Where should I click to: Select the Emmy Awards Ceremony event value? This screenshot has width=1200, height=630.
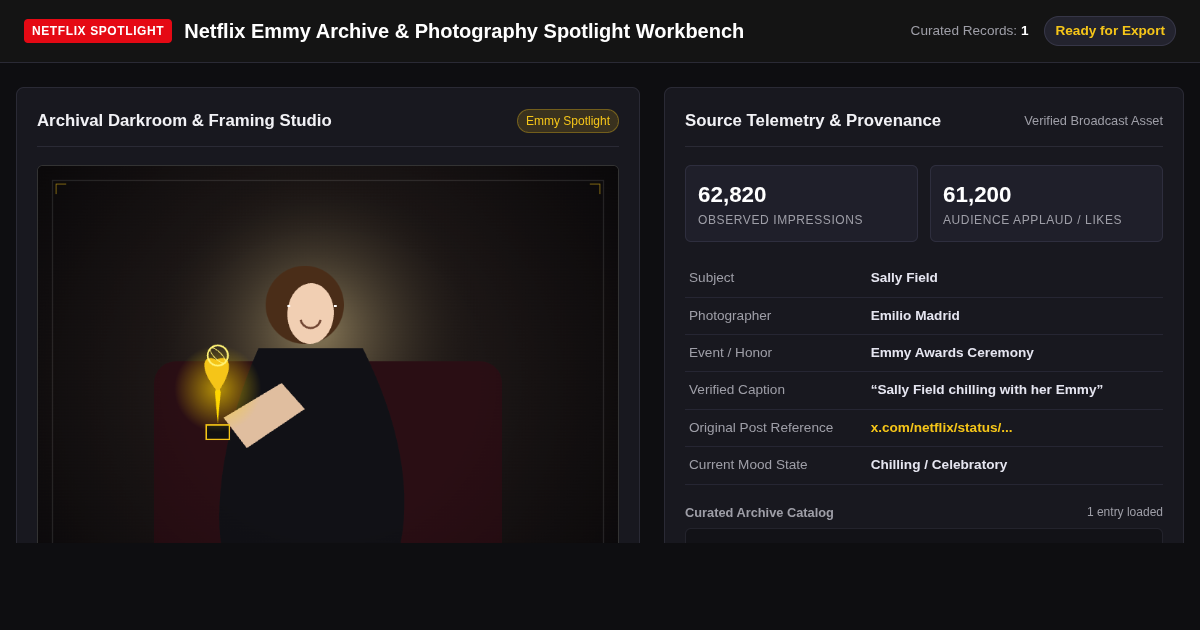tap(952, 353)
